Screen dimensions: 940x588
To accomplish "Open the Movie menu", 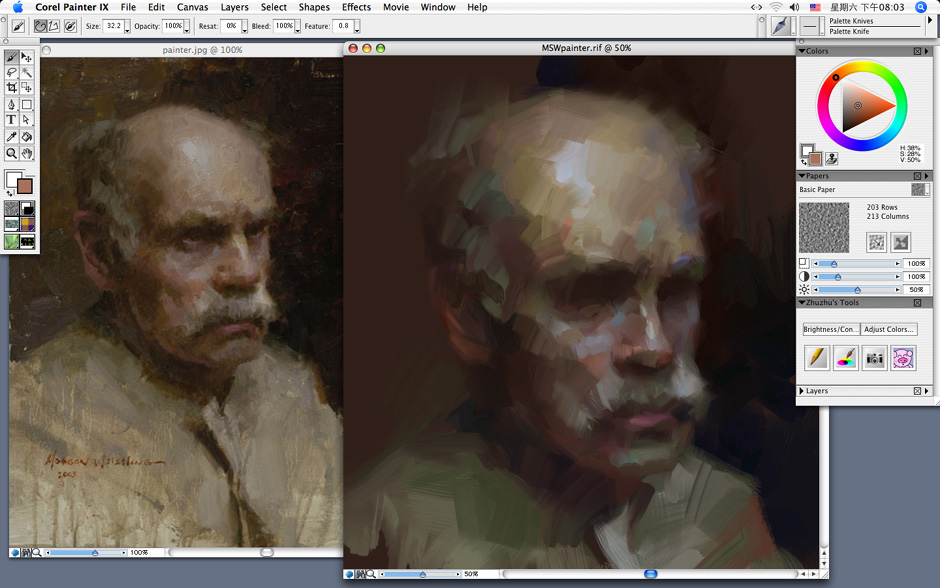I will click(396, 7).
